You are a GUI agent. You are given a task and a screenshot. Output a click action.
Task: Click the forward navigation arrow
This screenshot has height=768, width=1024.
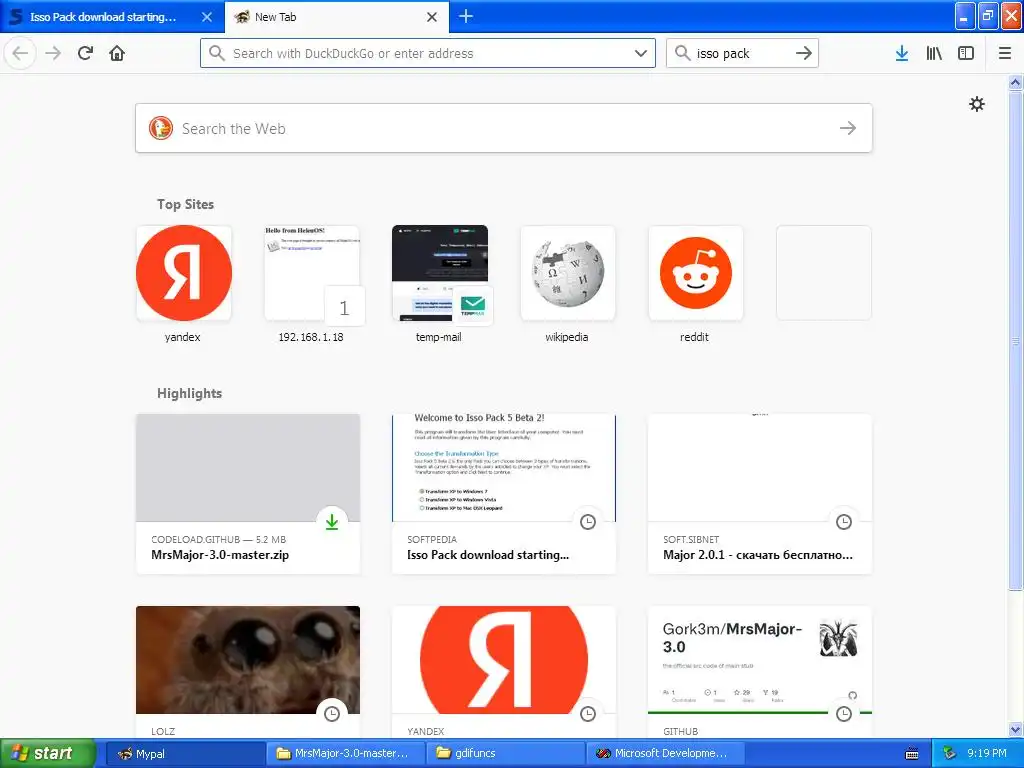tap(53, 53)
